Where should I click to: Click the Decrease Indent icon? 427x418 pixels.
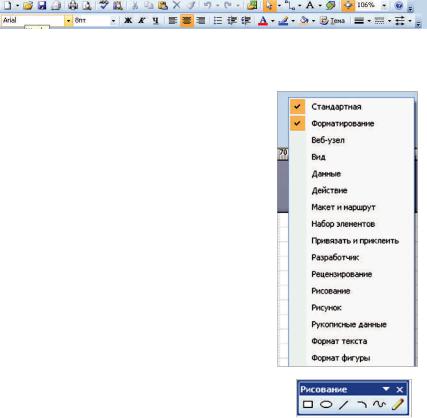[232, 21]
